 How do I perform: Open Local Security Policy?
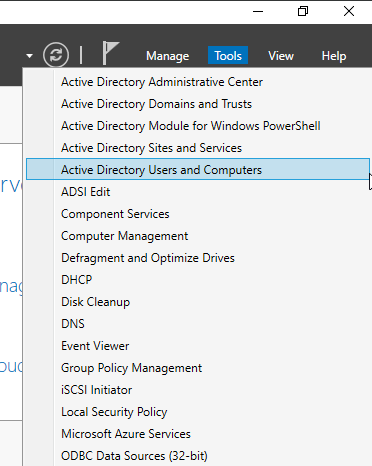pos(114,412)
